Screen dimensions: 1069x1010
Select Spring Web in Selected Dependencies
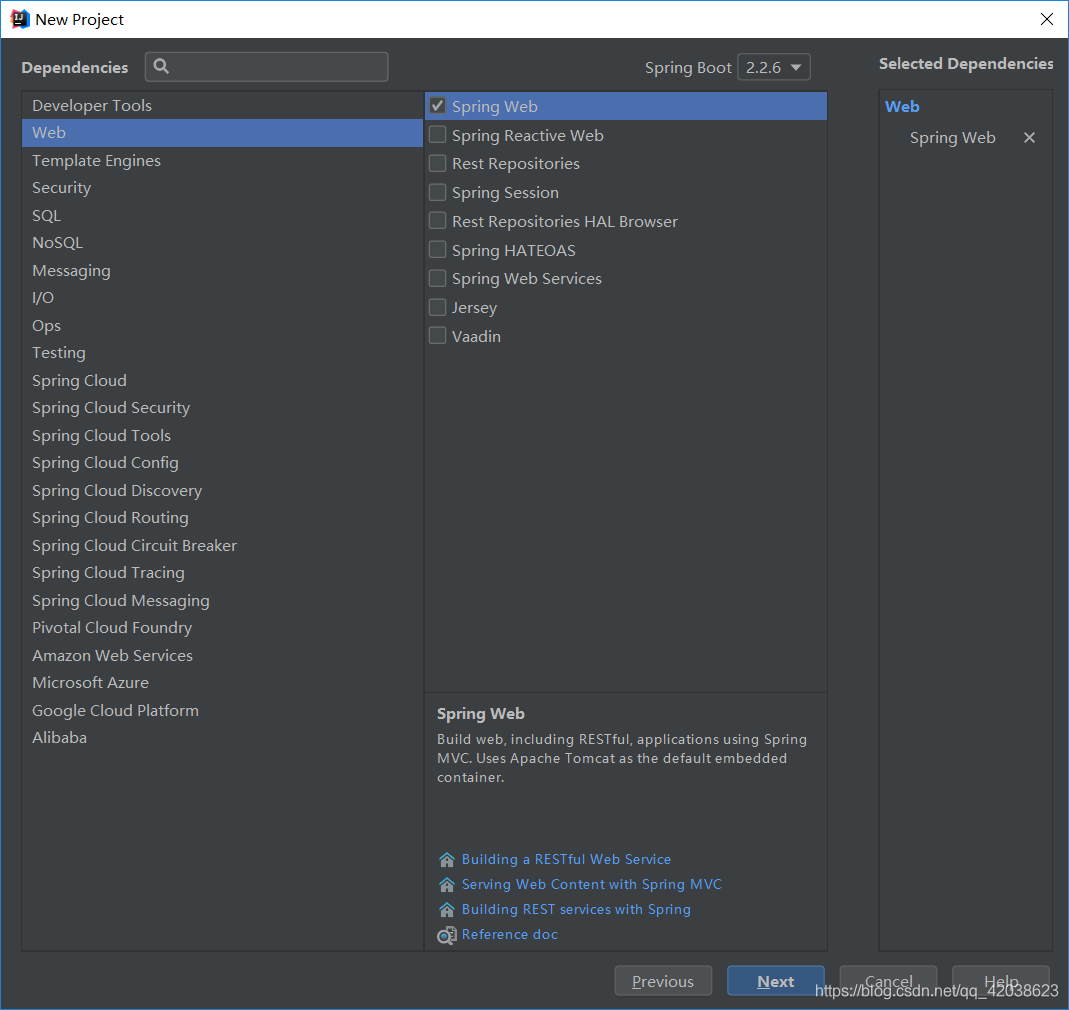[x=952, y=138]
